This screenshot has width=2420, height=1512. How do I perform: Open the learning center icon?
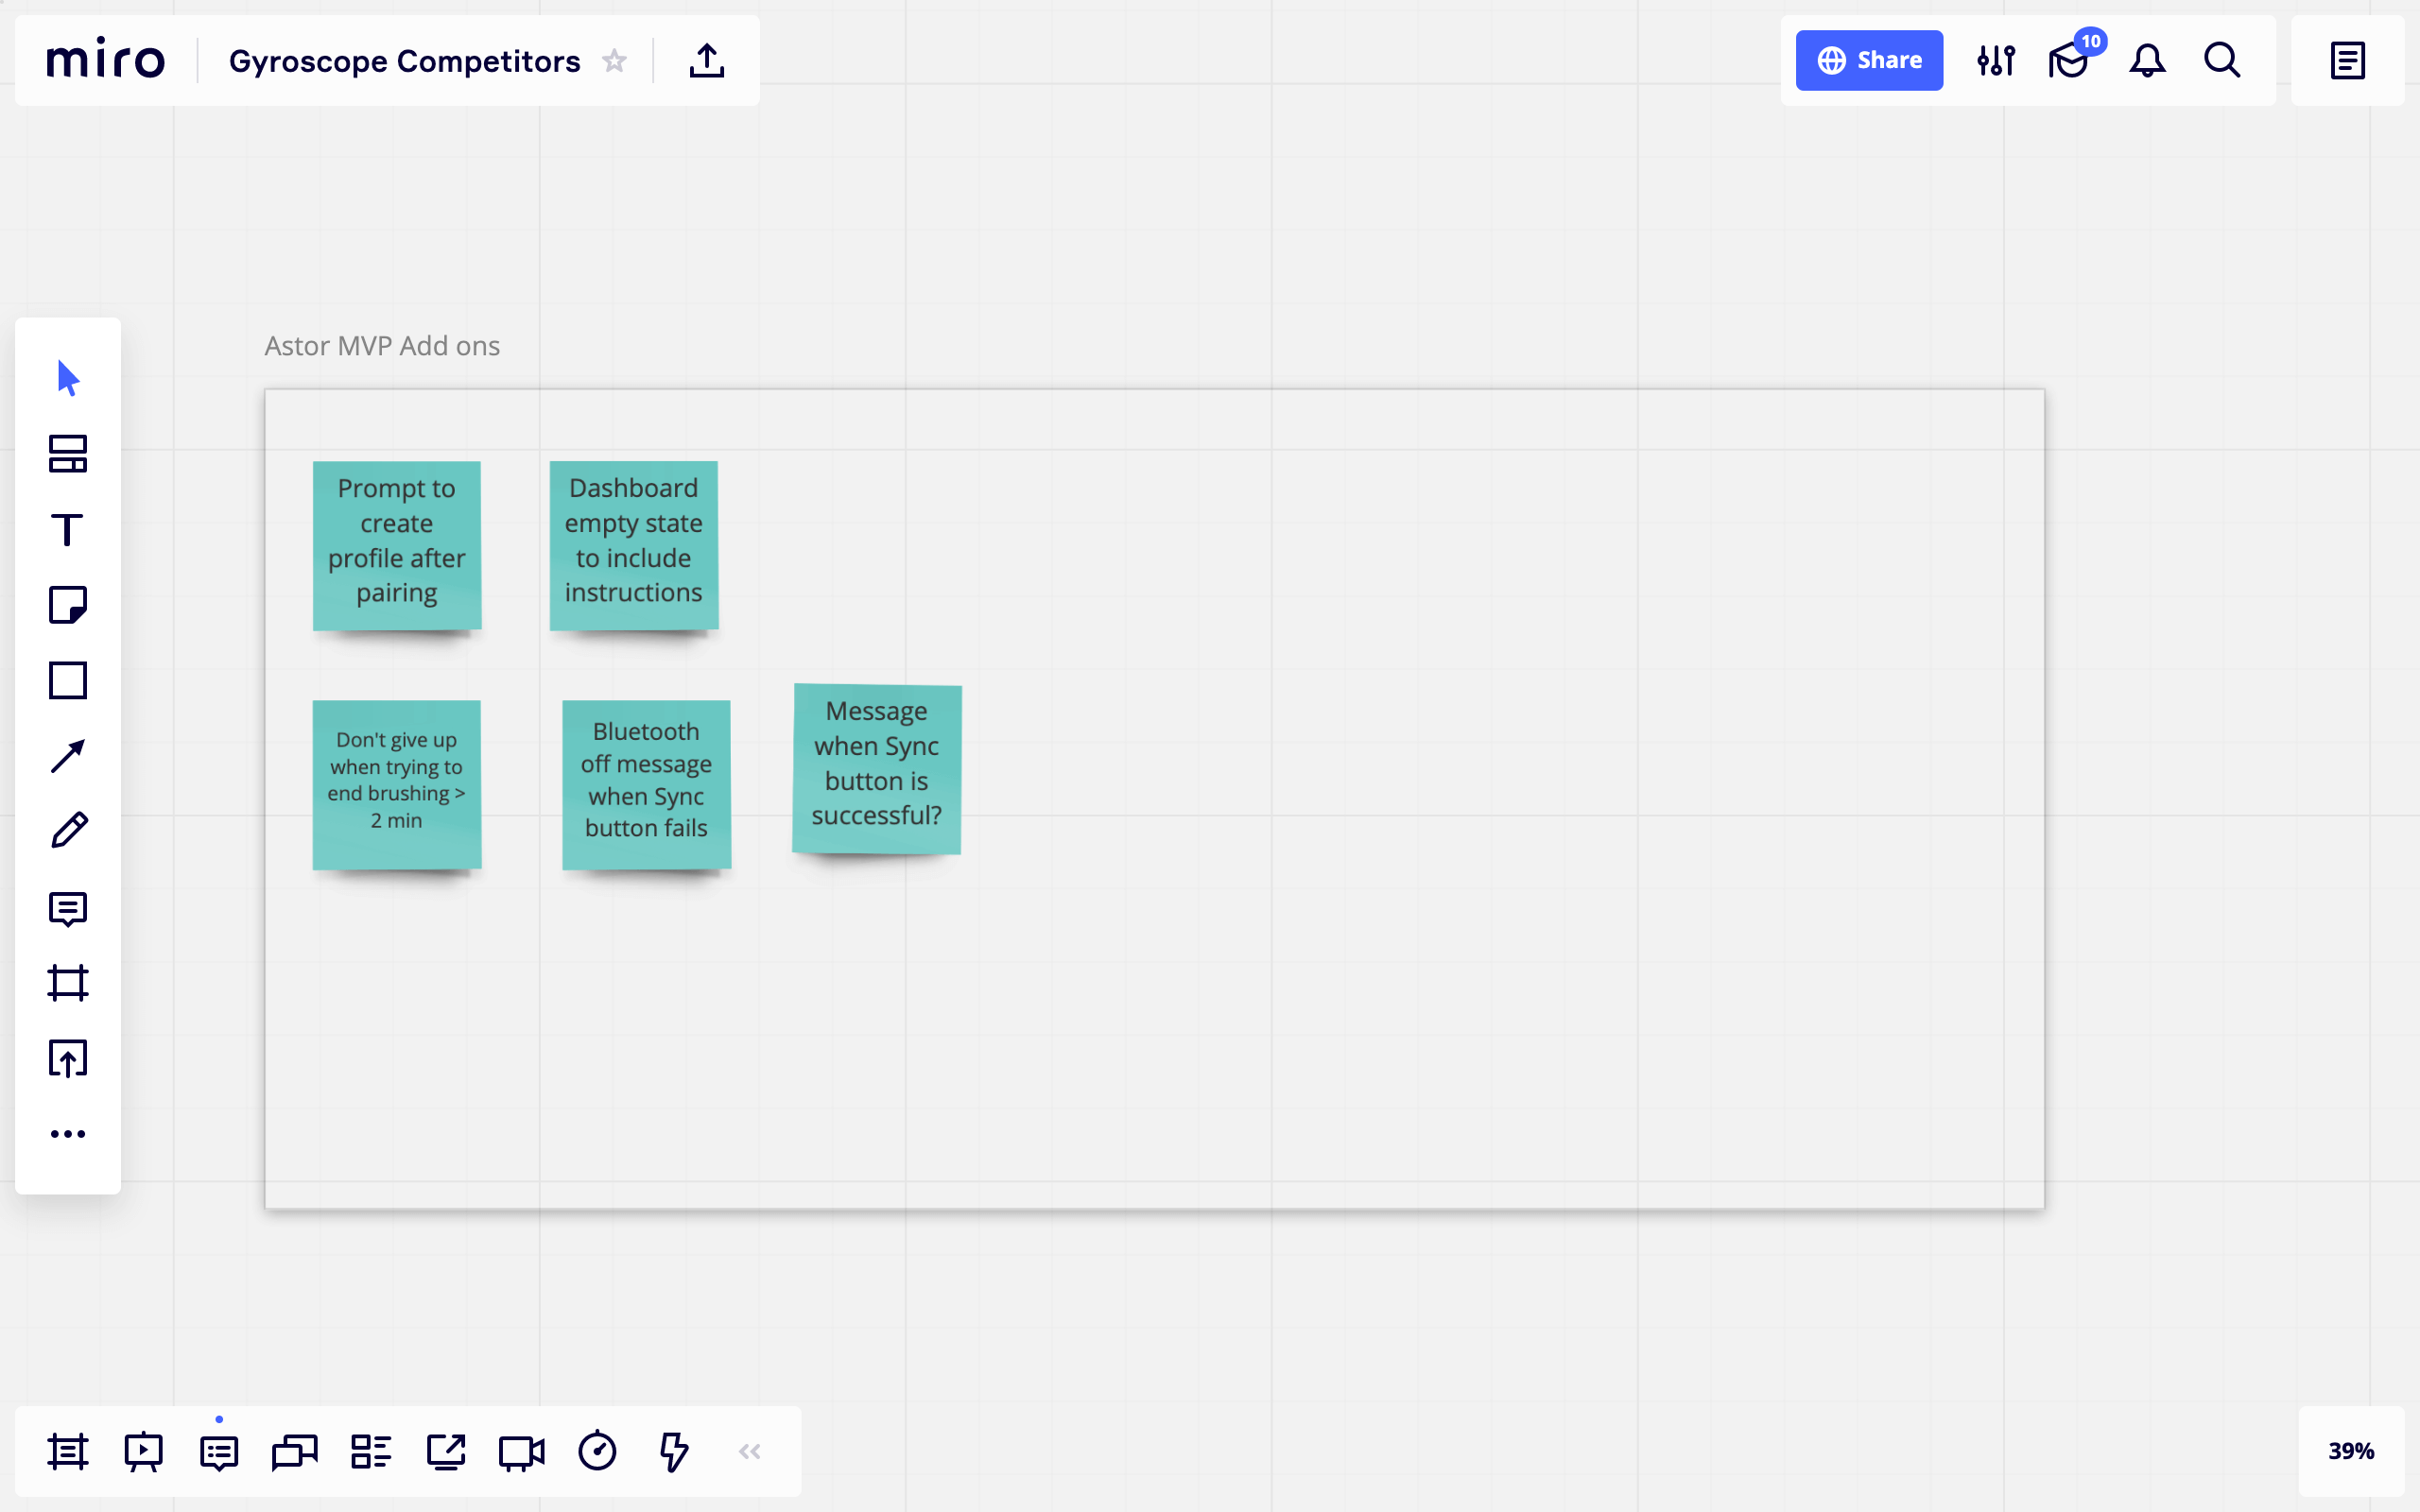point(2070,60)
